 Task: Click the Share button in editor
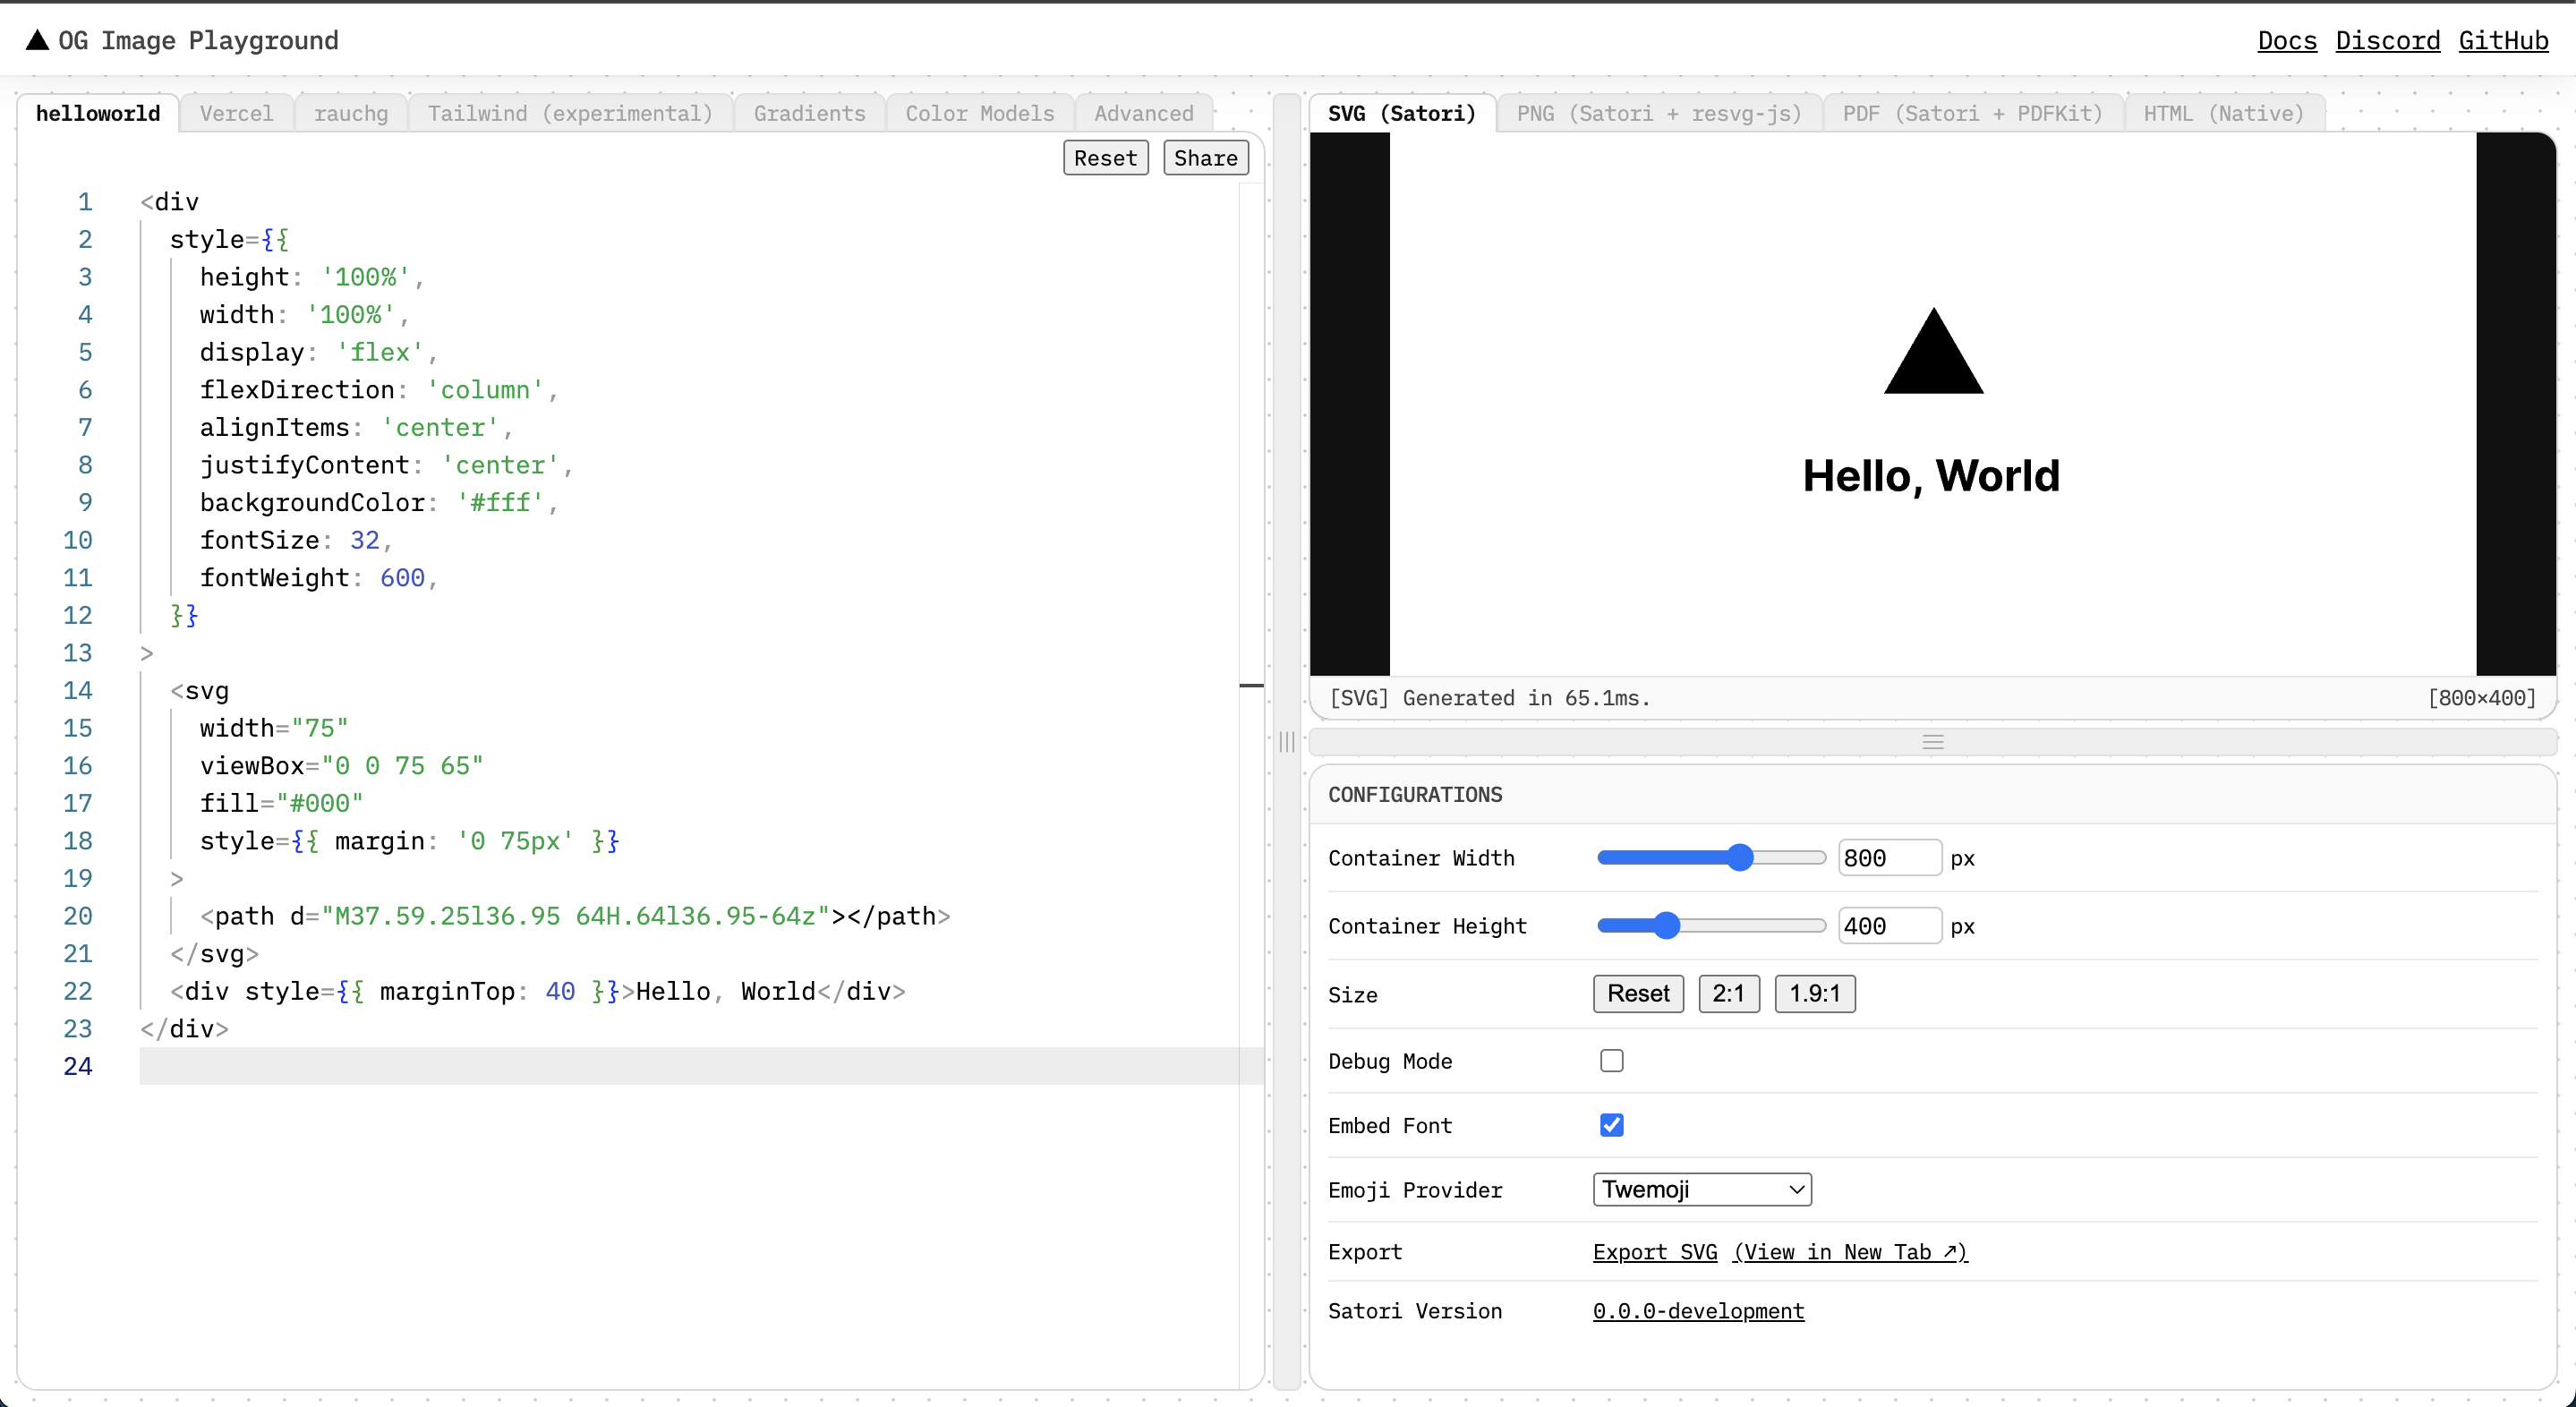[1205, 158]
